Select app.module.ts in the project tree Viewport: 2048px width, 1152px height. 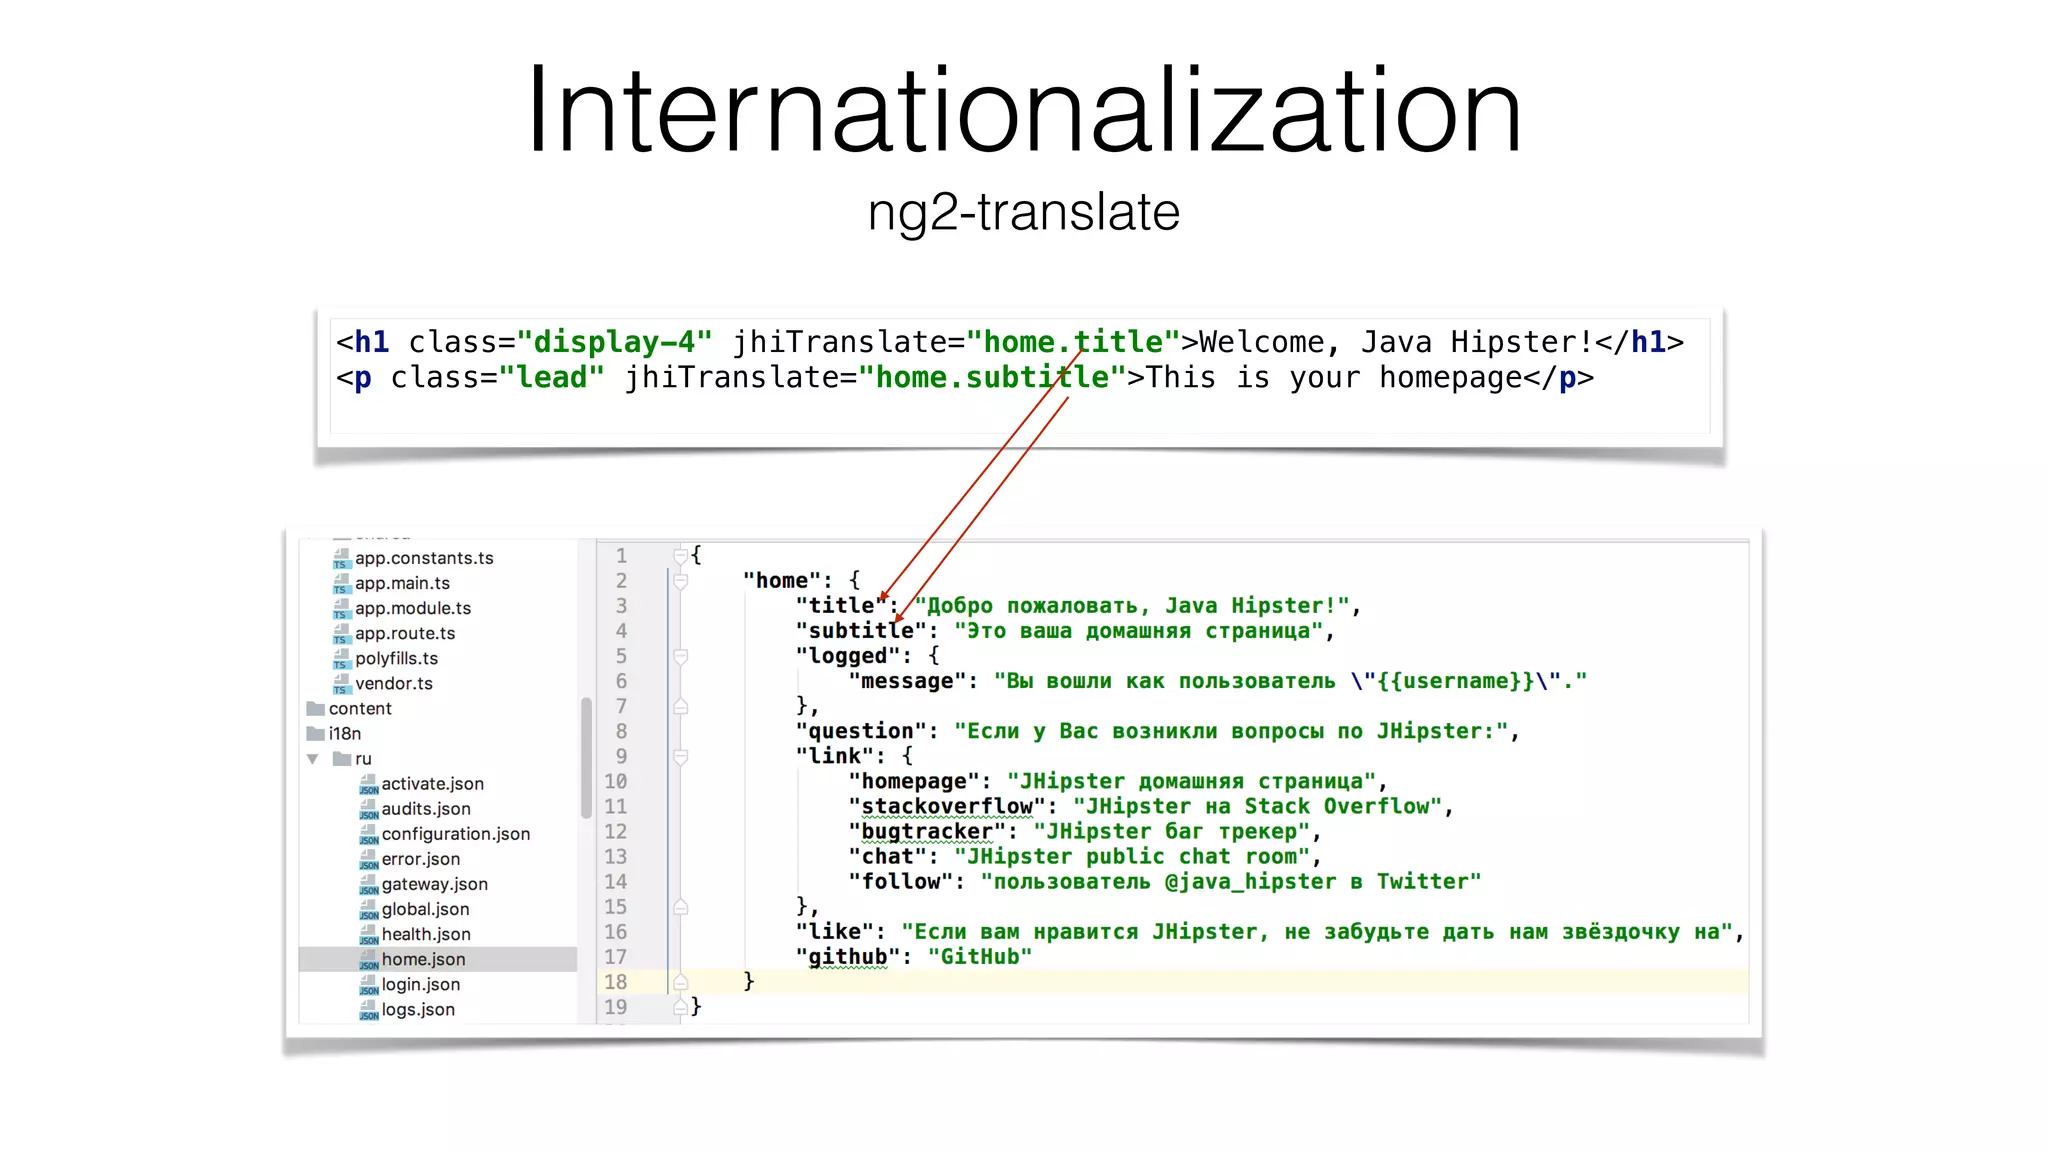[412, 608]
